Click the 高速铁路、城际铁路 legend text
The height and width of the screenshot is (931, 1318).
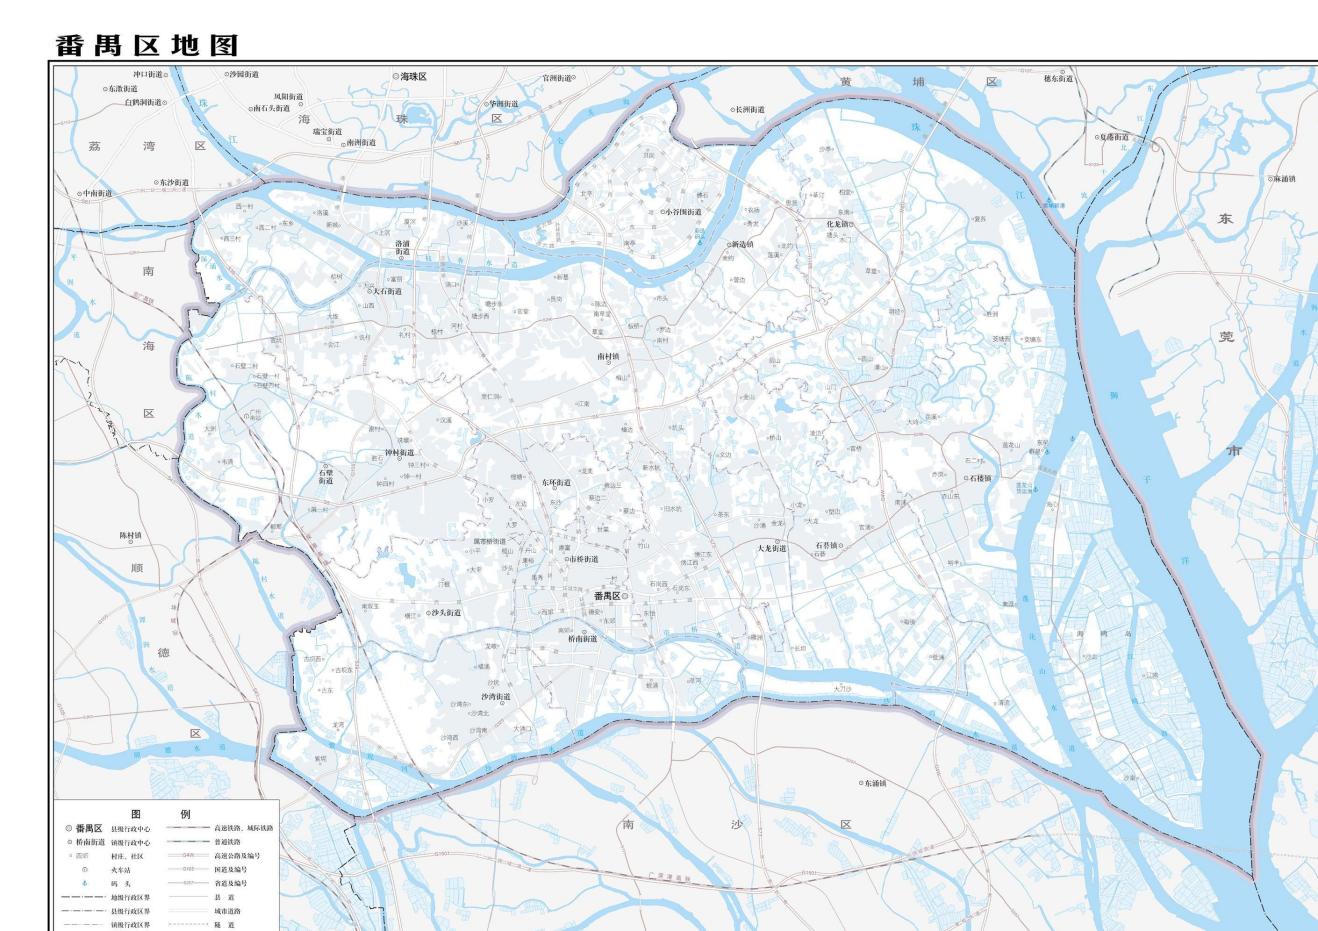tap(243, 828)
